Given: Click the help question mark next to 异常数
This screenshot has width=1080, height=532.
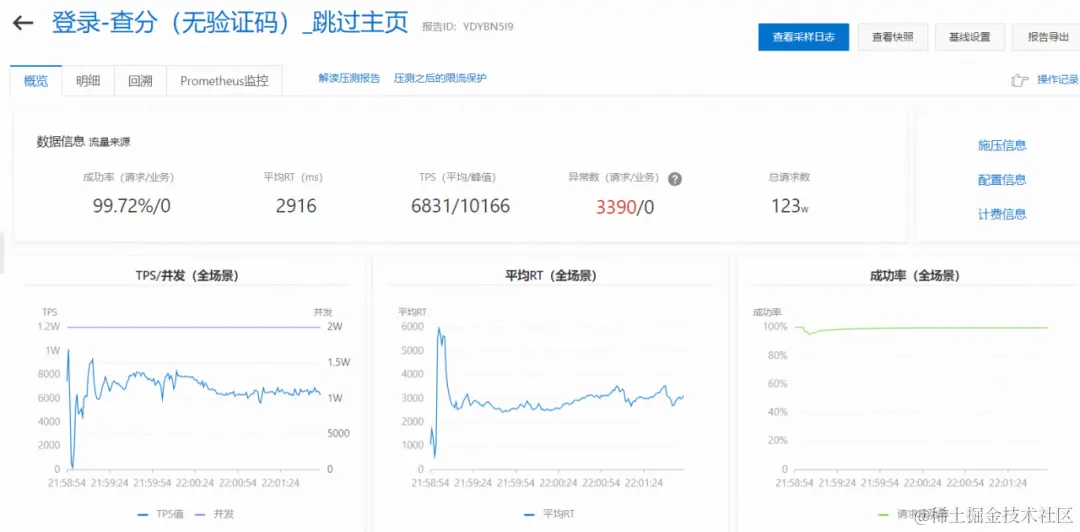Looking at the screenshot, I should pos(675,178).
